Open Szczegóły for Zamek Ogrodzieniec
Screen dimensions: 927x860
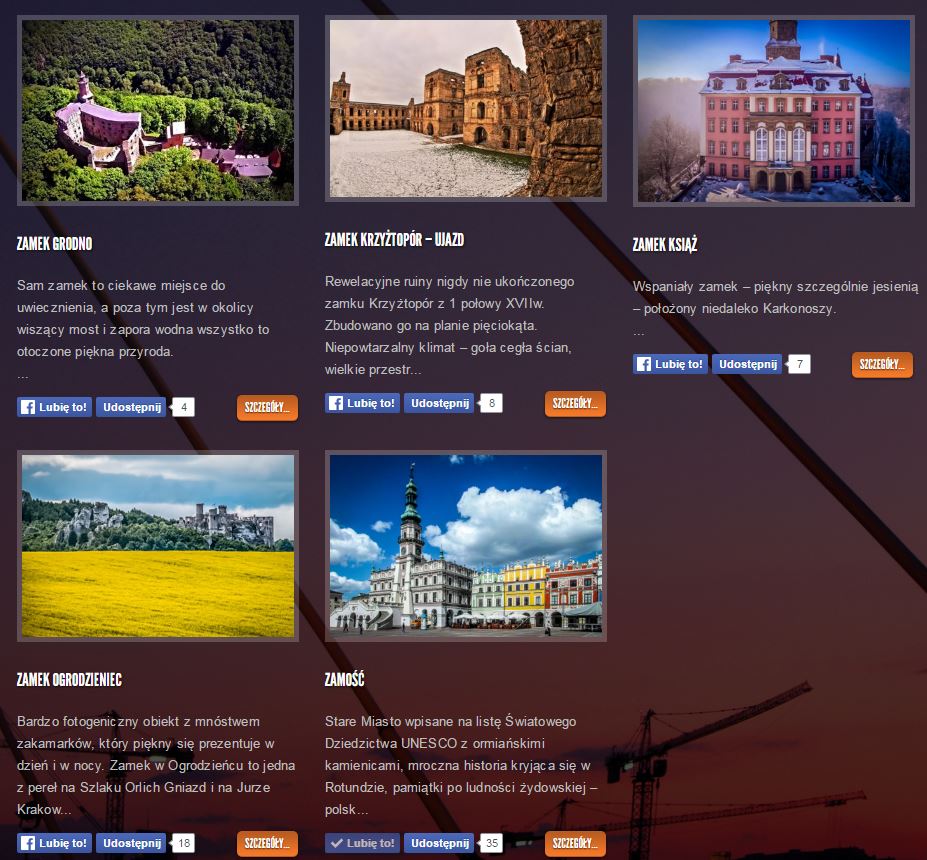click(267, 843)
